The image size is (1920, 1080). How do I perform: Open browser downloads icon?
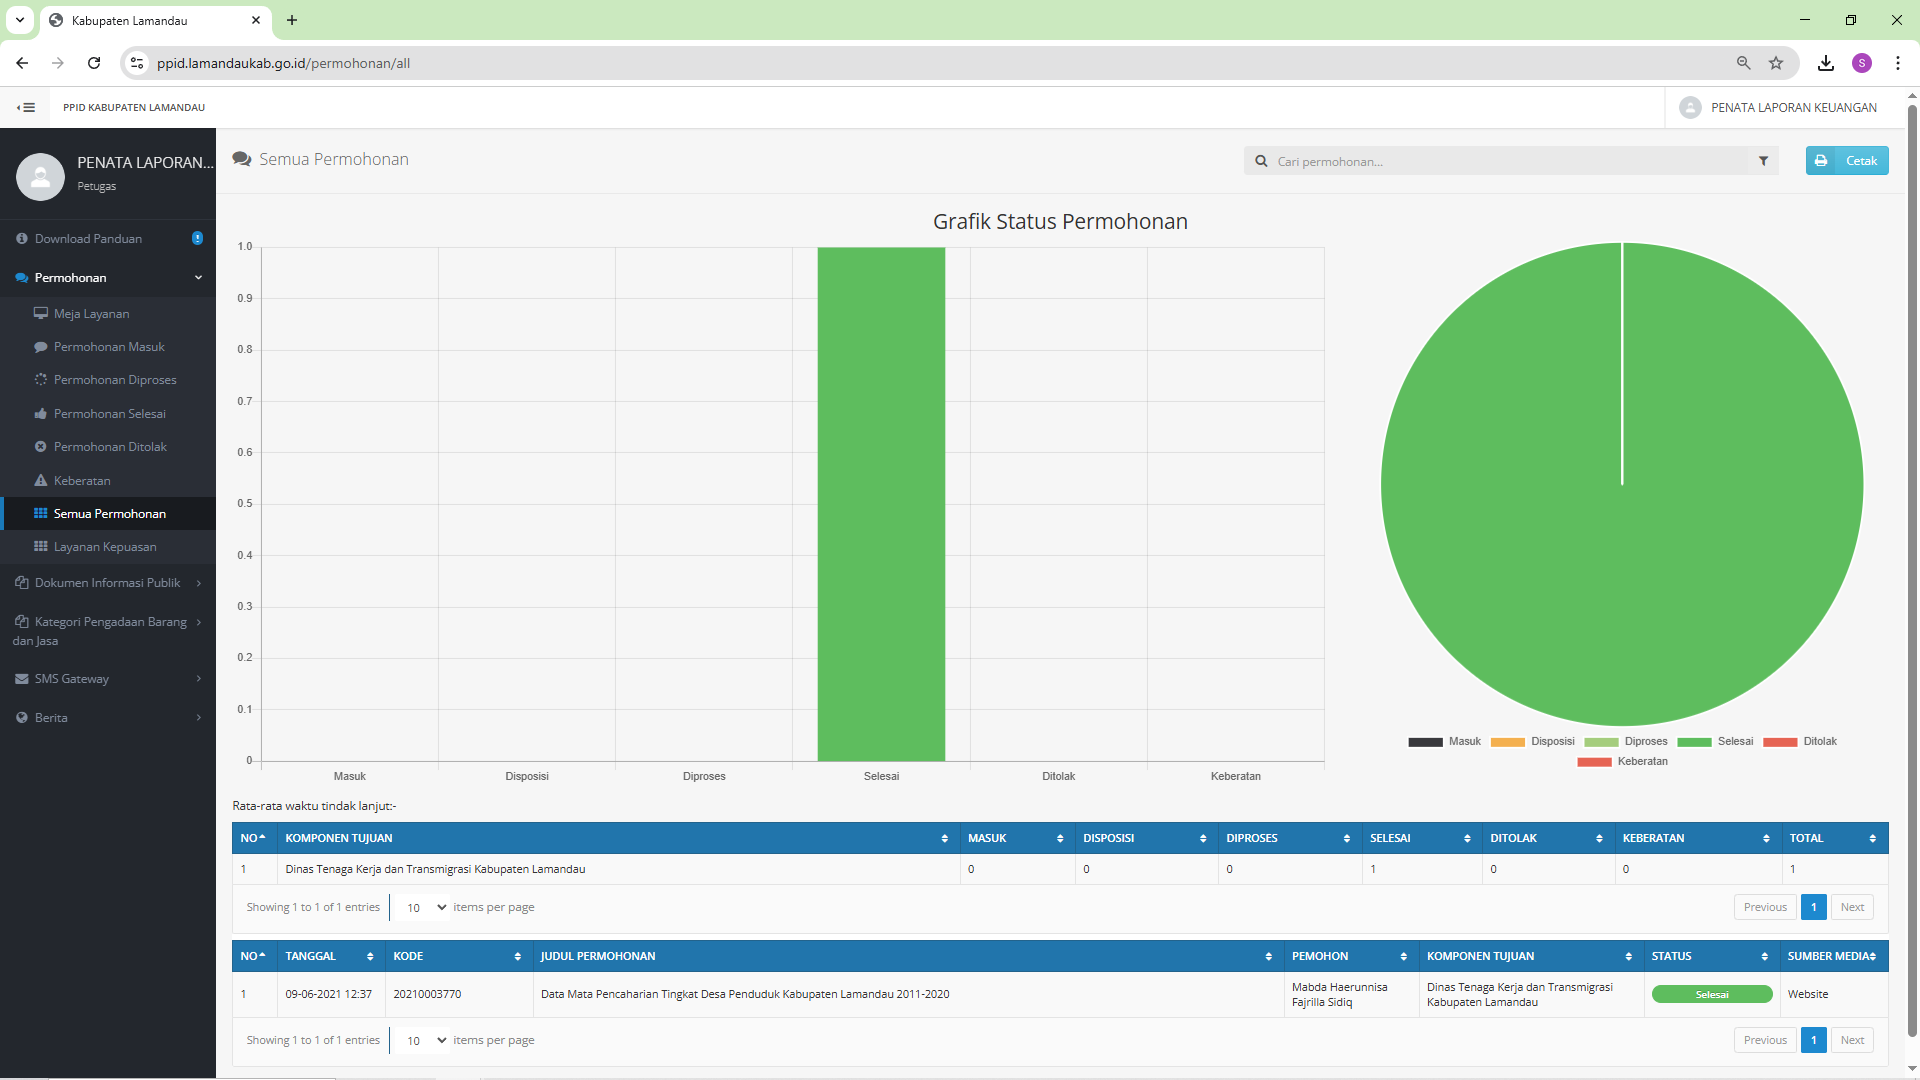point(1825,63)
